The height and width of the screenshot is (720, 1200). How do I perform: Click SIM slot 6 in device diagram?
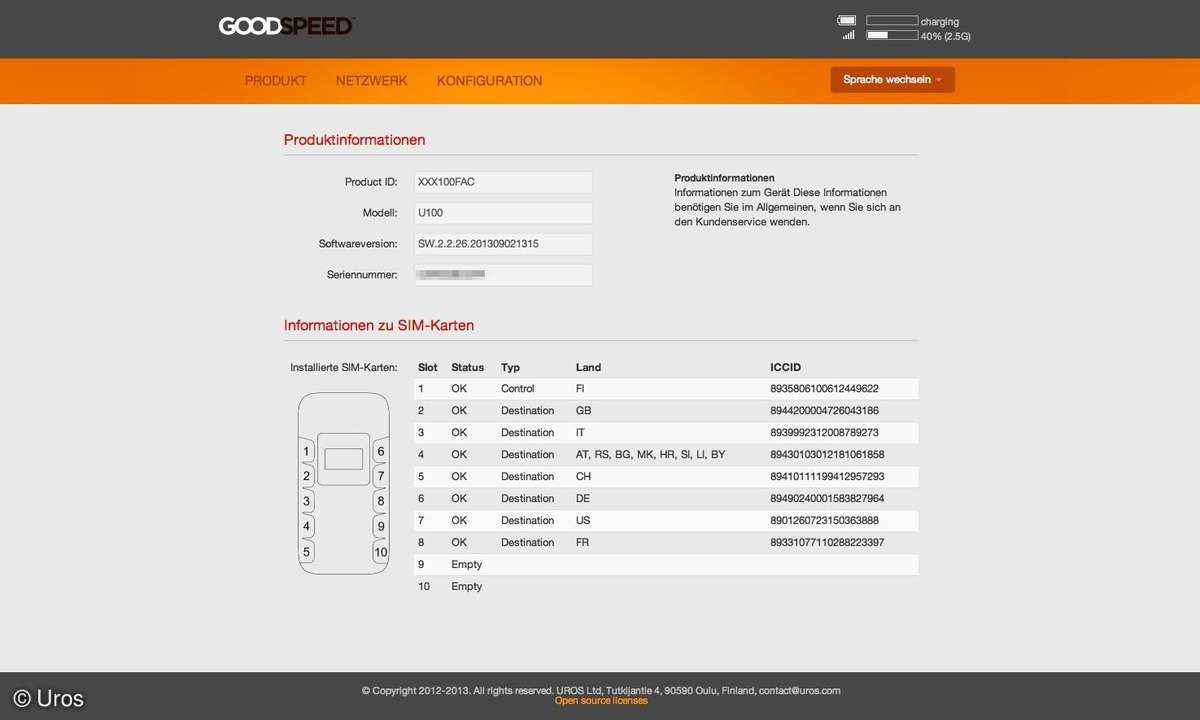point(381,452)
